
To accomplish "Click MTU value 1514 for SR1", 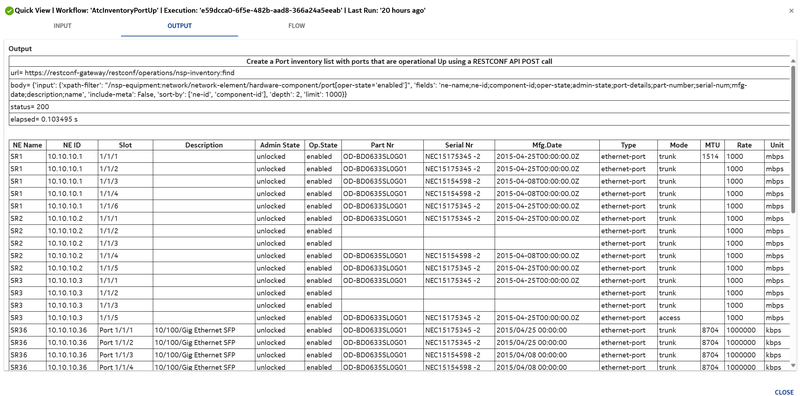I will point(710,157).
